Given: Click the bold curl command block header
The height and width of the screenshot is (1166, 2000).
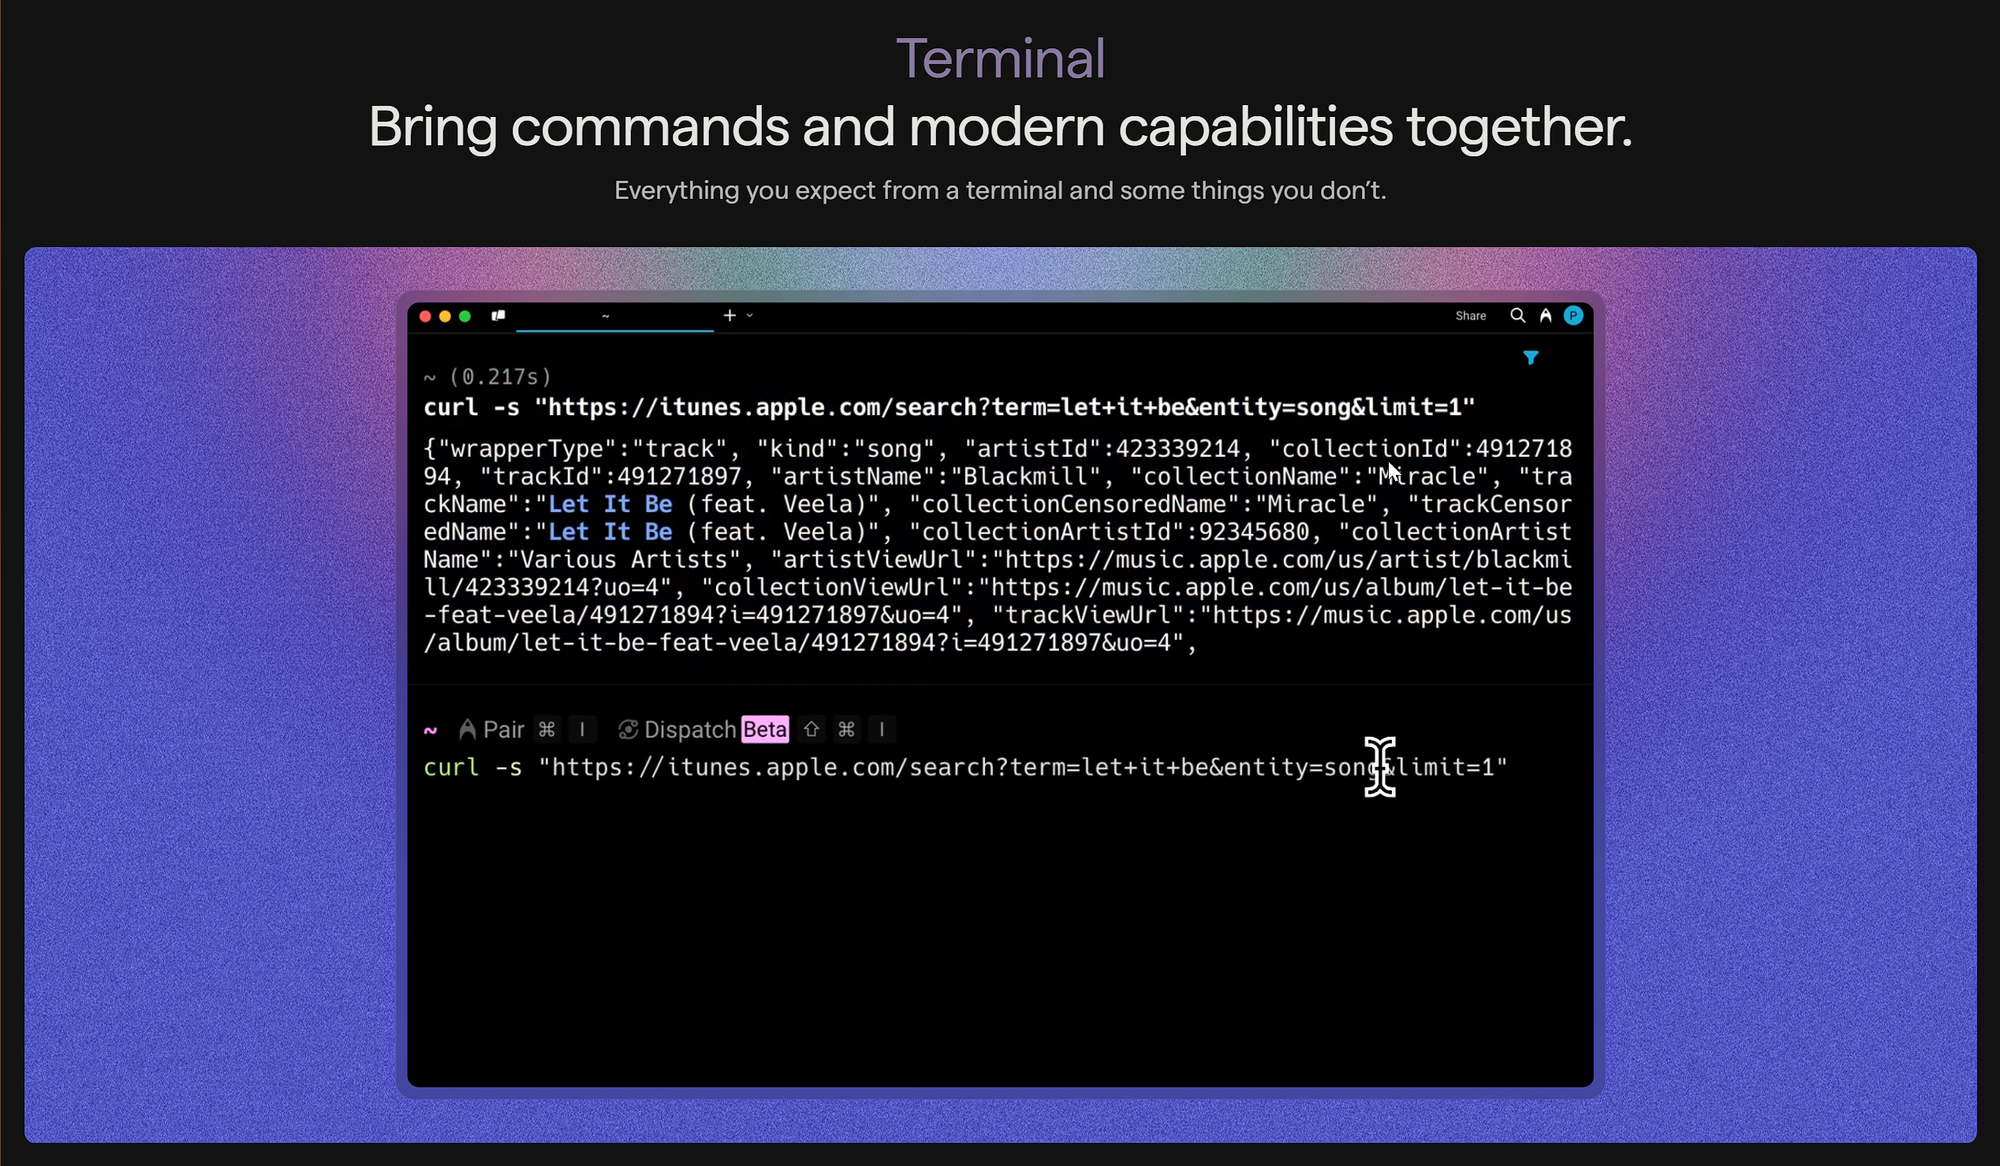Looking at the screenshot, I should 949,407.
